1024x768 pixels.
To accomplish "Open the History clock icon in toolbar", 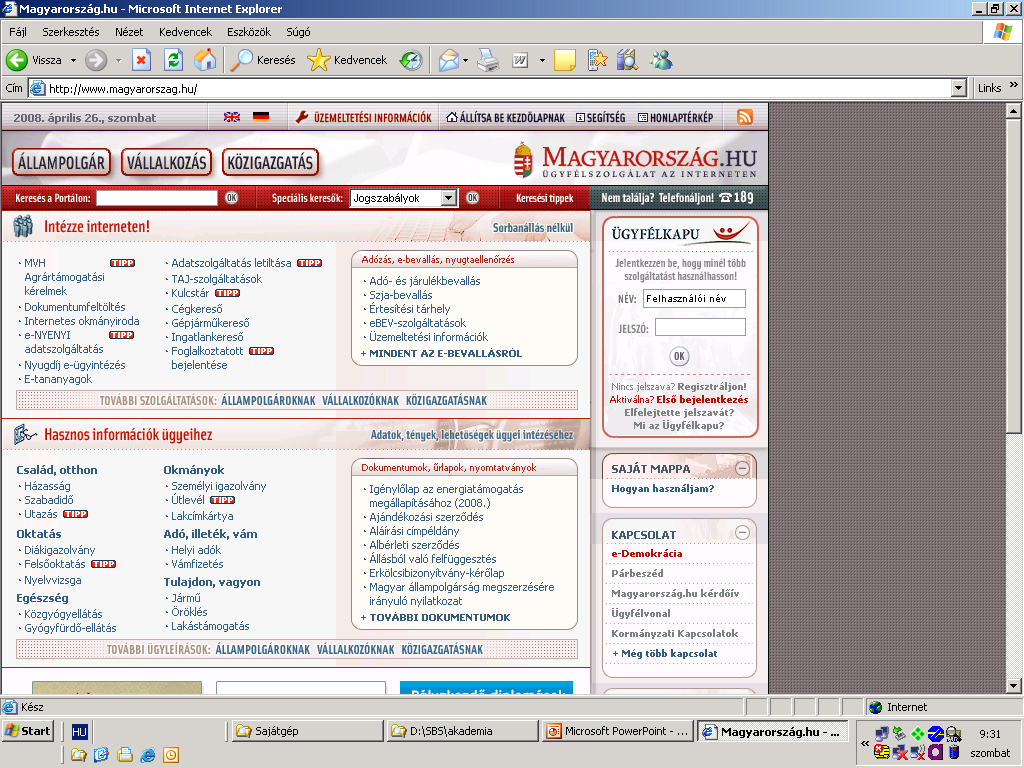I will [411, 60].
